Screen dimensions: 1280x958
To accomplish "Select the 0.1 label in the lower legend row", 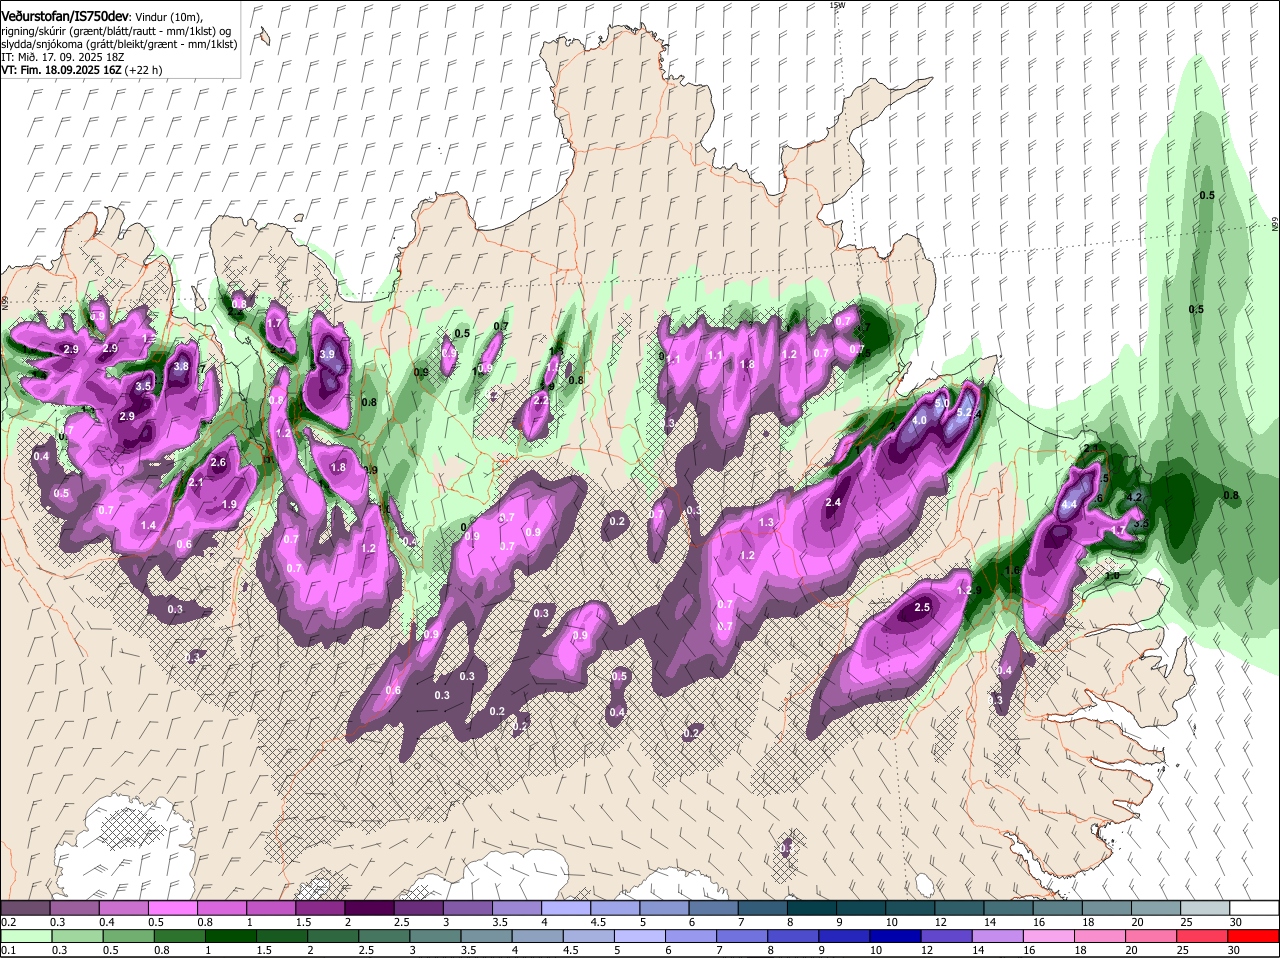I will [8, 951].
